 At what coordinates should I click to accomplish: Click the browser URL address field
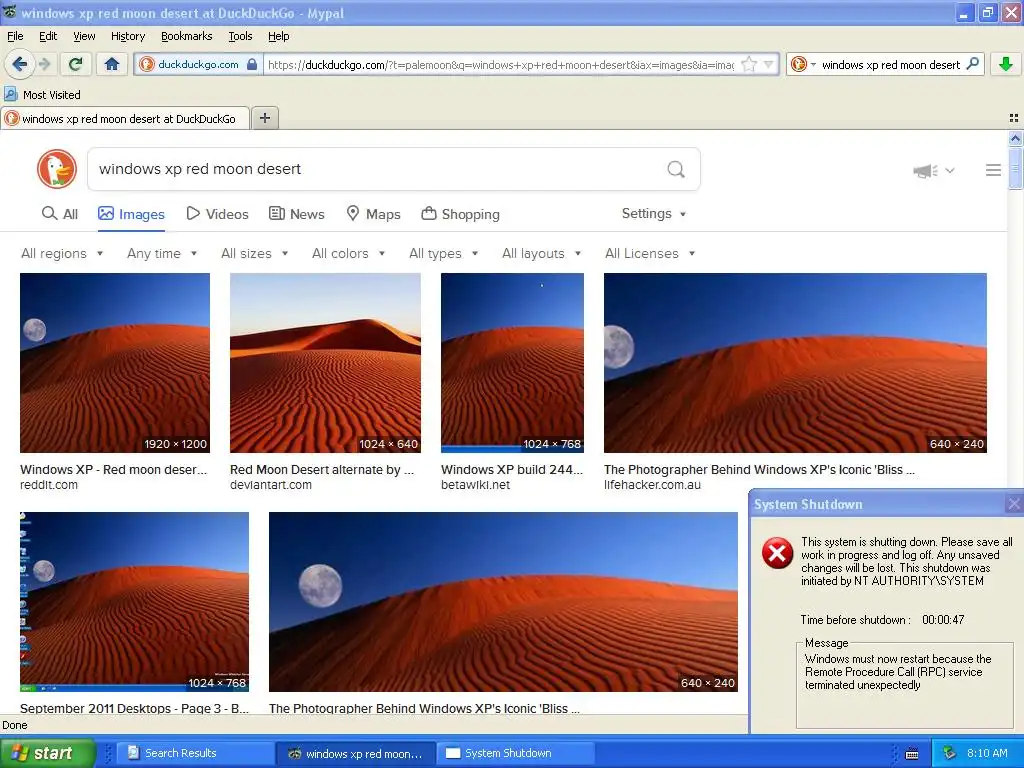(x=500, y=65)
